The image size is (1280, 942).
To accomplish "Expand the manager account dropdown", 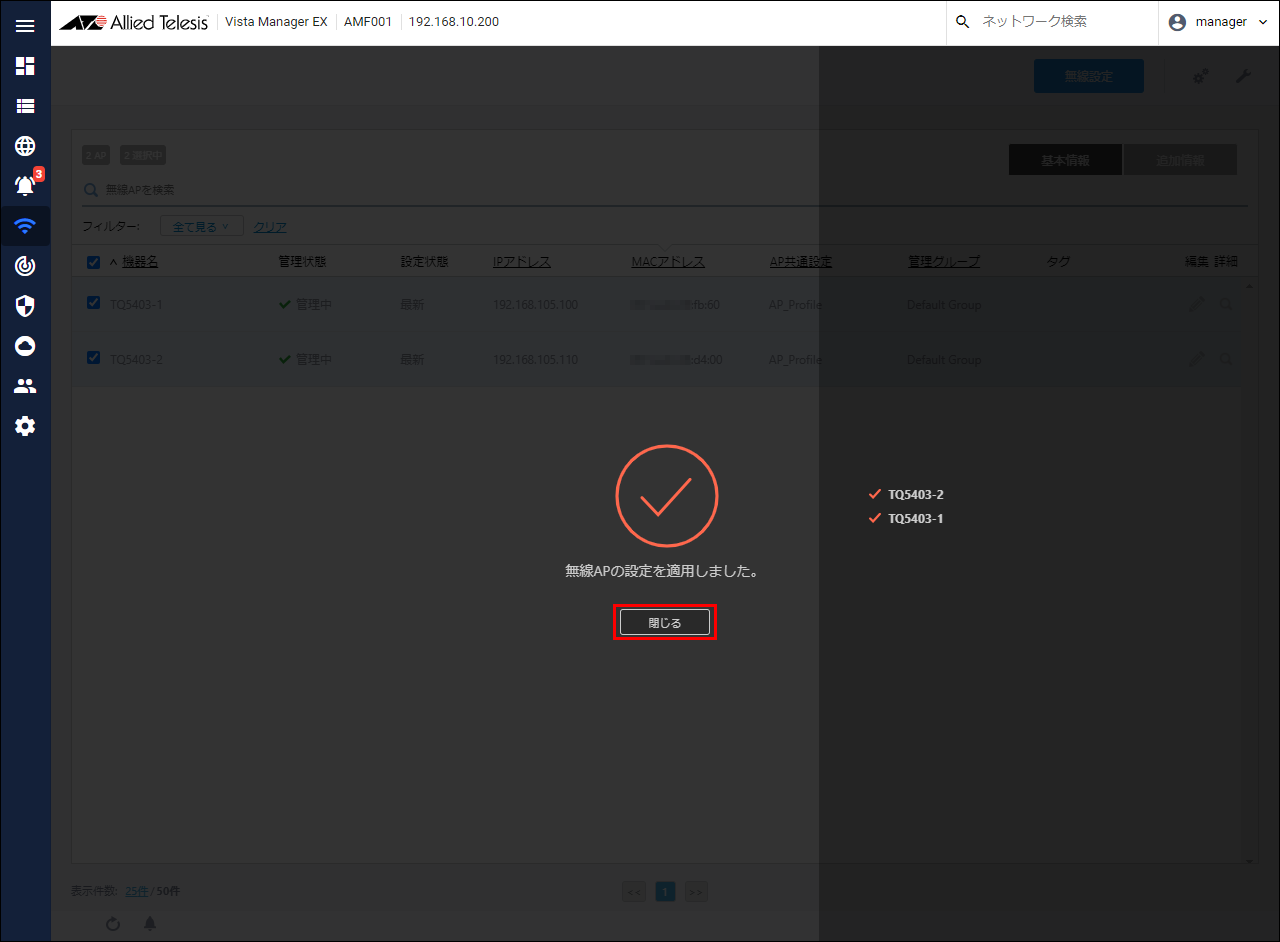I will coord(1218,22).
